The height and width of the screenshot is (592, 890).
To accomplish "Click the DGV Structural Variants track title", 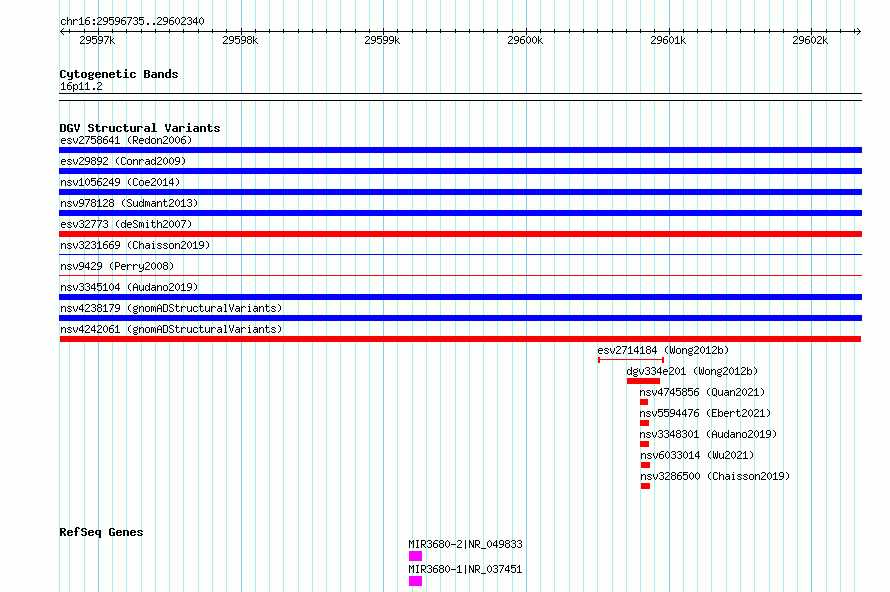I will point(140,128).
